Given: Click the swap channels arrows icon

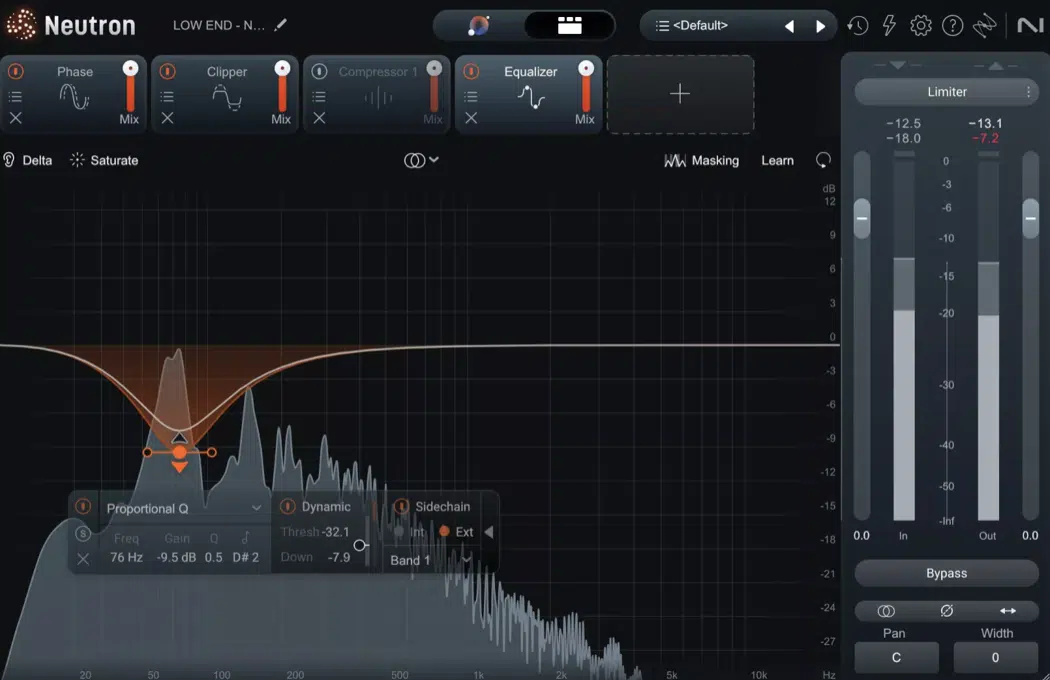Looking at the screenshot, I should point(1008,611).
